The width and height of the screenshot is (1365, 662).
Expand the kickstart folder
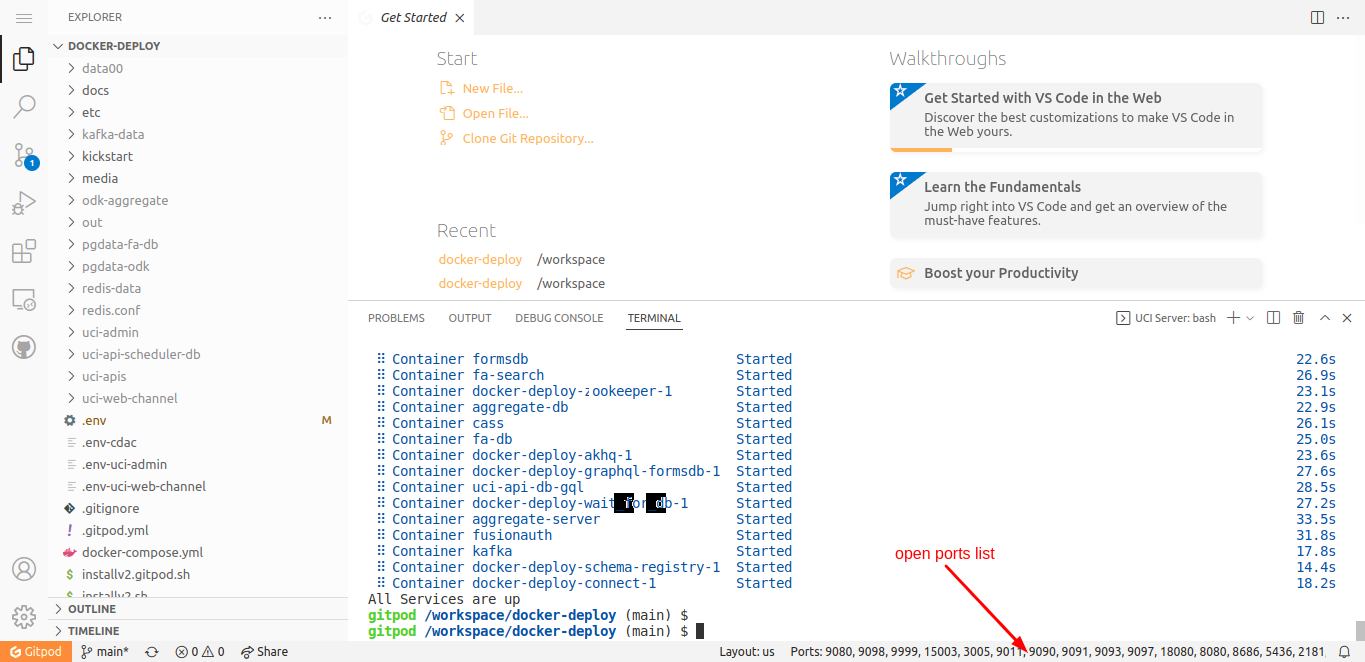[x=198, y=156]
